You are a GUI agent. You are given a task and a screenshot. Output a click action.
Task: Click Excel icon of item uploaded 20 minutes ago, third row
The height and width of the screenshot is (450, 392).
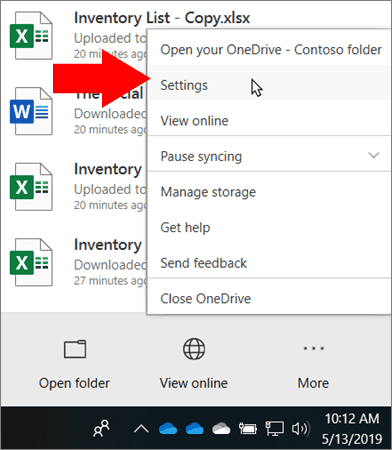(x=31, y=187)
